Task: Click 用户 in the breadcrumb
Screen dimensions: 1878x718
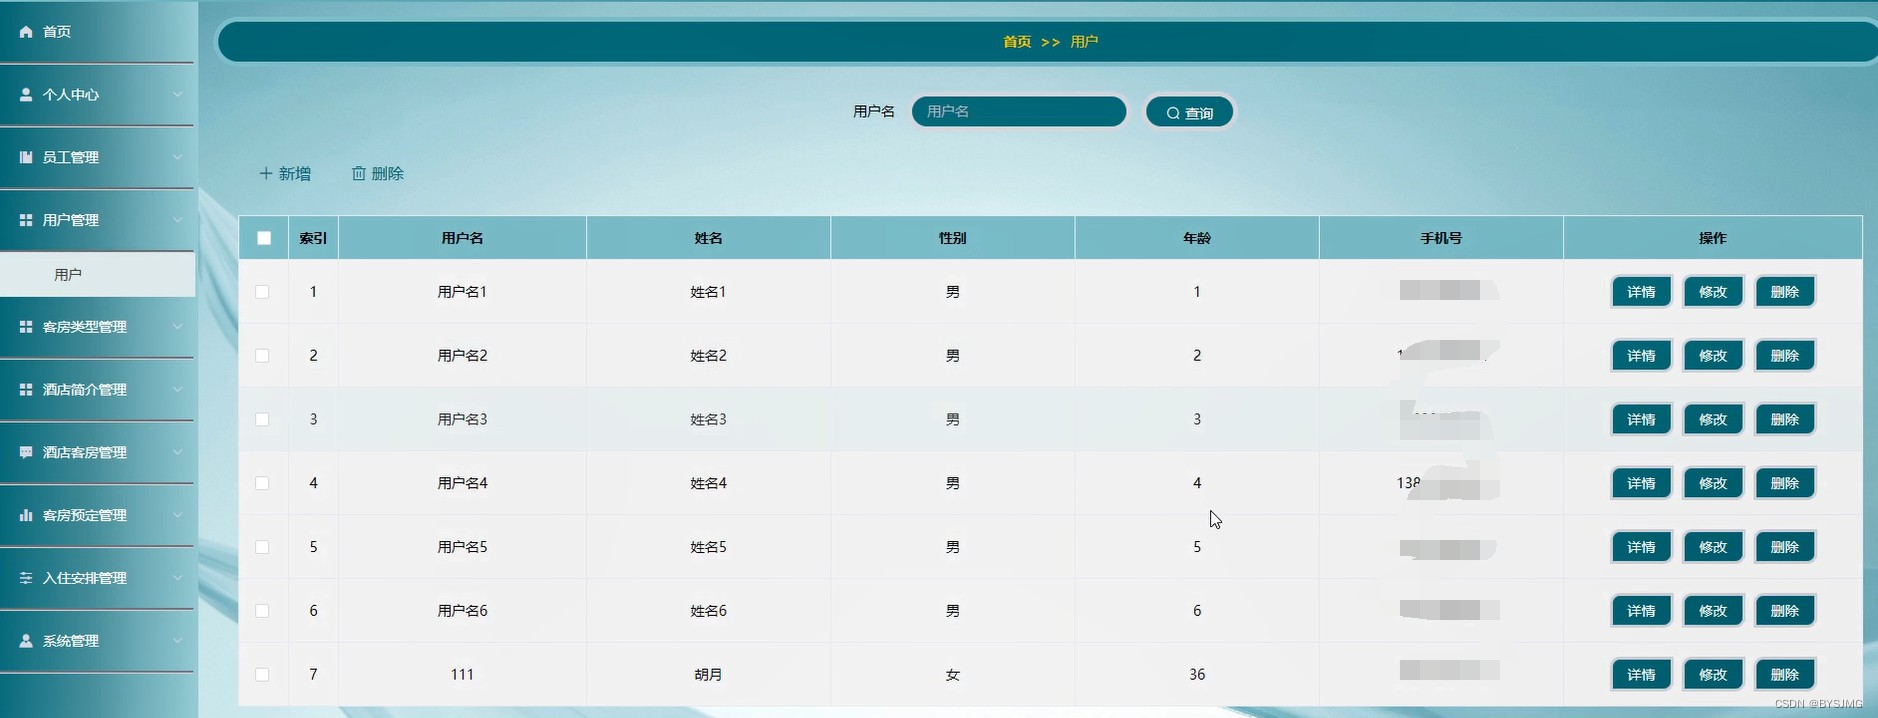Action: coord(1084,42)
